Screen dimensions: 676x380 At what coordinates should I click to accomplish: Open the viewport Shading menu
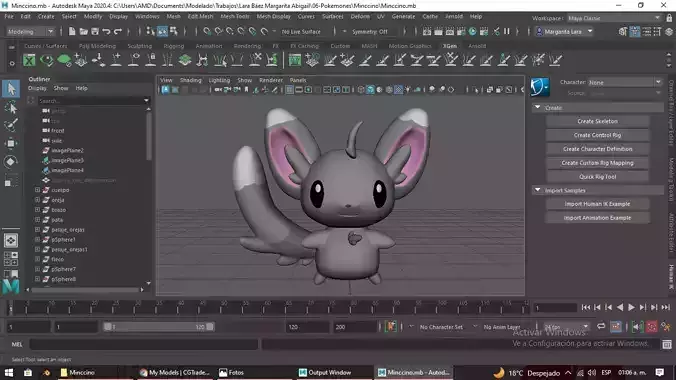tap(191, 80)
